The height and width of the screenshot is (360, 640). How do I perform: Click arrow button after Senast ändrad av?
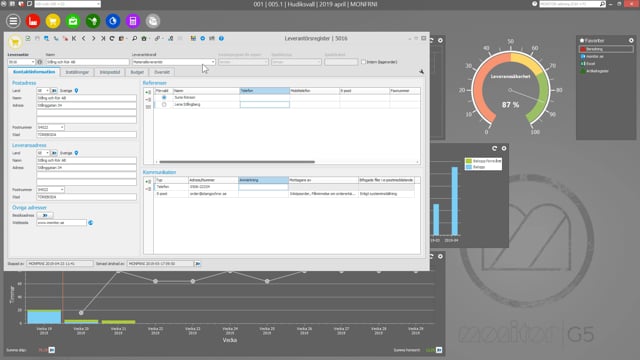pyautogui.click(x=198, y=264)
